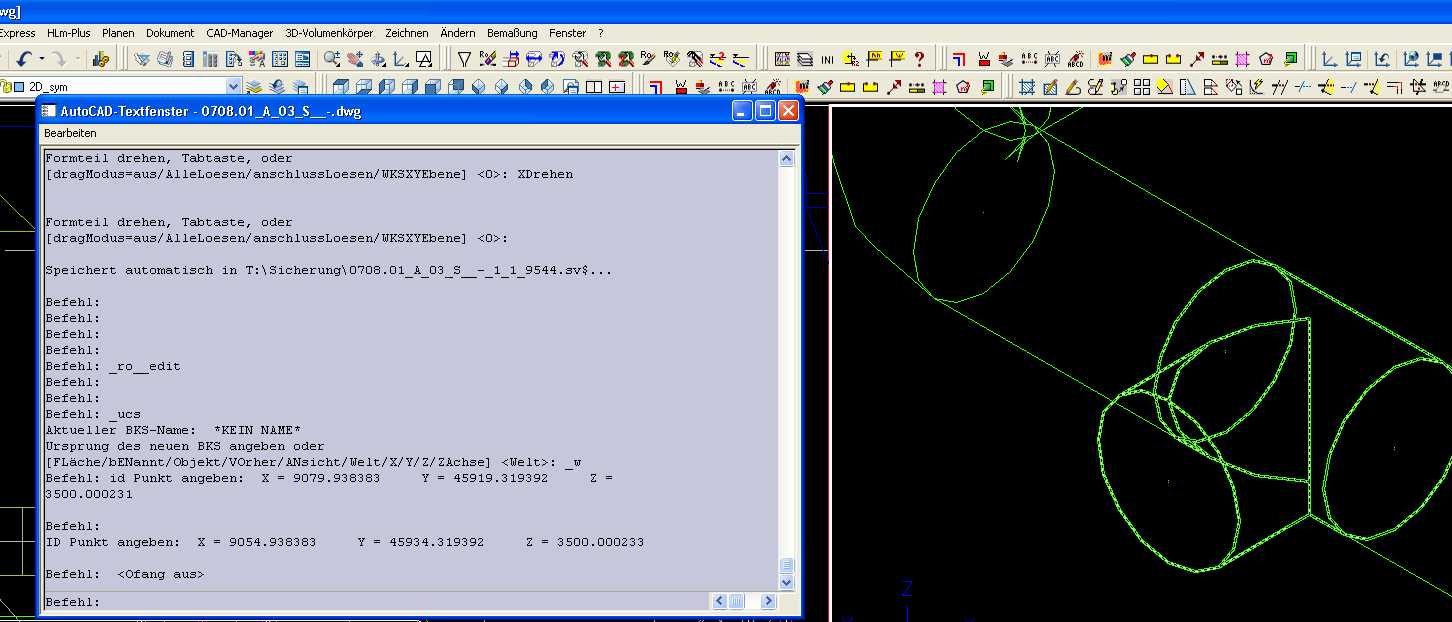Switch to Left view cube icon
1452x622 pixels.
tap(388, 87)
